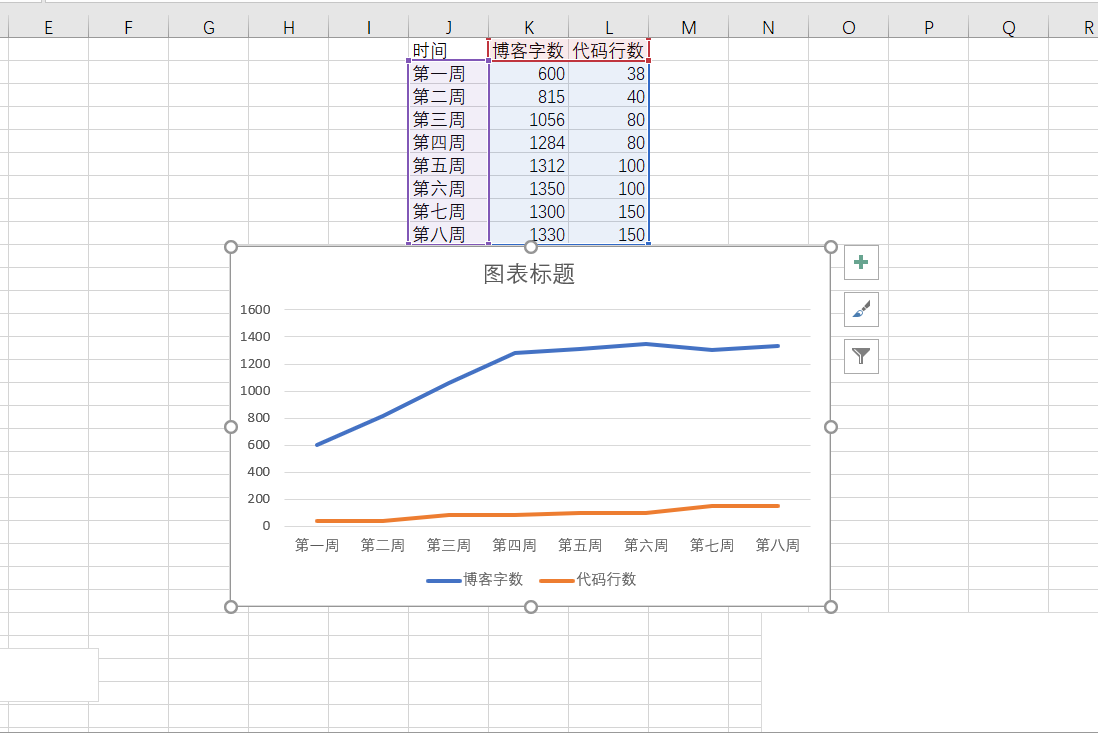Select cell 第一周 in the table
This screenshot has width=1098, height=733.
448,74
